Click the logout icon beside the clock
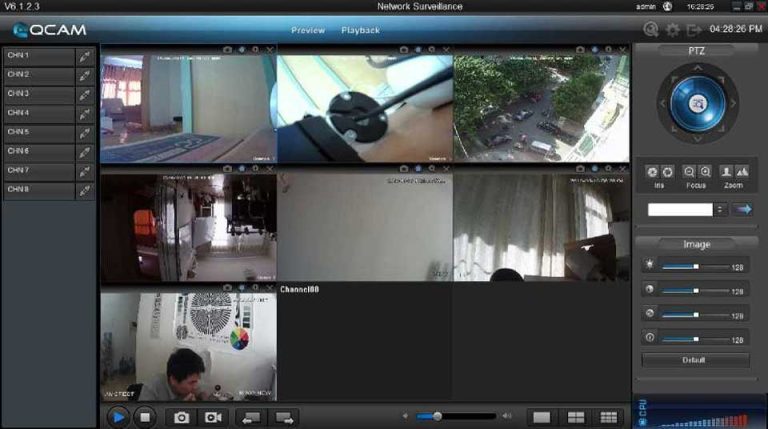The width and height of the screenshot is (768, 429). coord(694,30)
